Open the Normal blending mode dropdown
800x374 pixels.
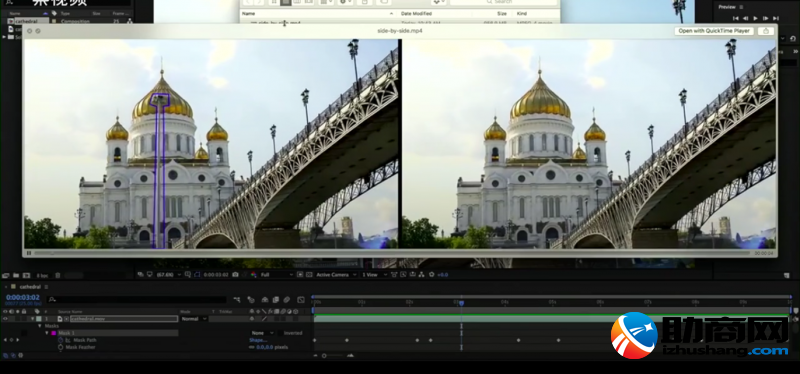click(194, 319)
